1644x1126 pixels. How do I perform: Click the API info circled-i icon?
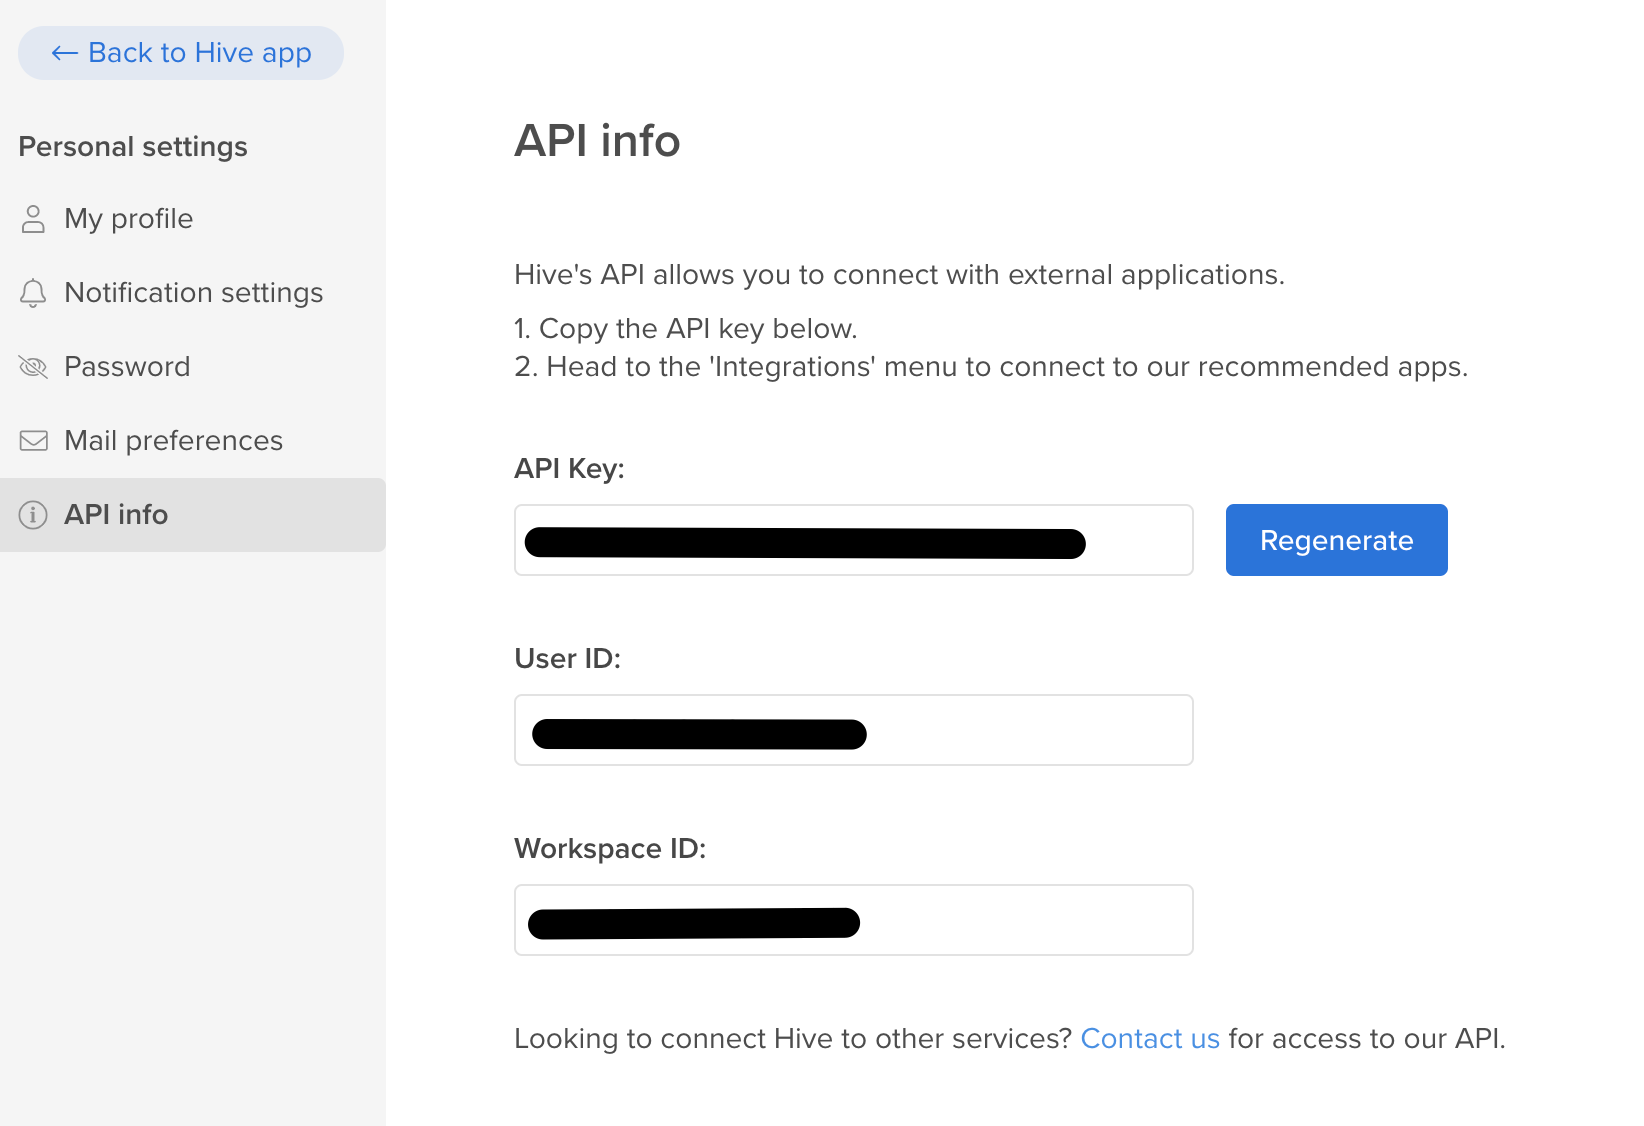(x=33, y=515)
